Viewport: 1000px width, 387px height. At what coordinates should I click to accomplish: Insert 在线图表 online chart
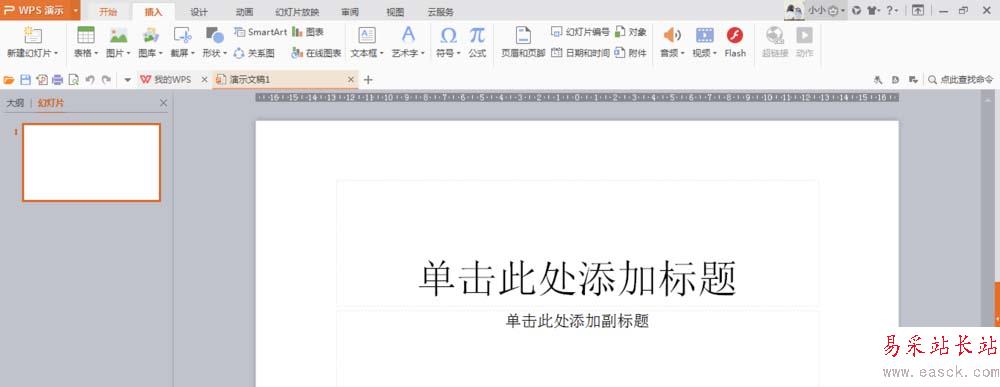(x=316, y=54)
